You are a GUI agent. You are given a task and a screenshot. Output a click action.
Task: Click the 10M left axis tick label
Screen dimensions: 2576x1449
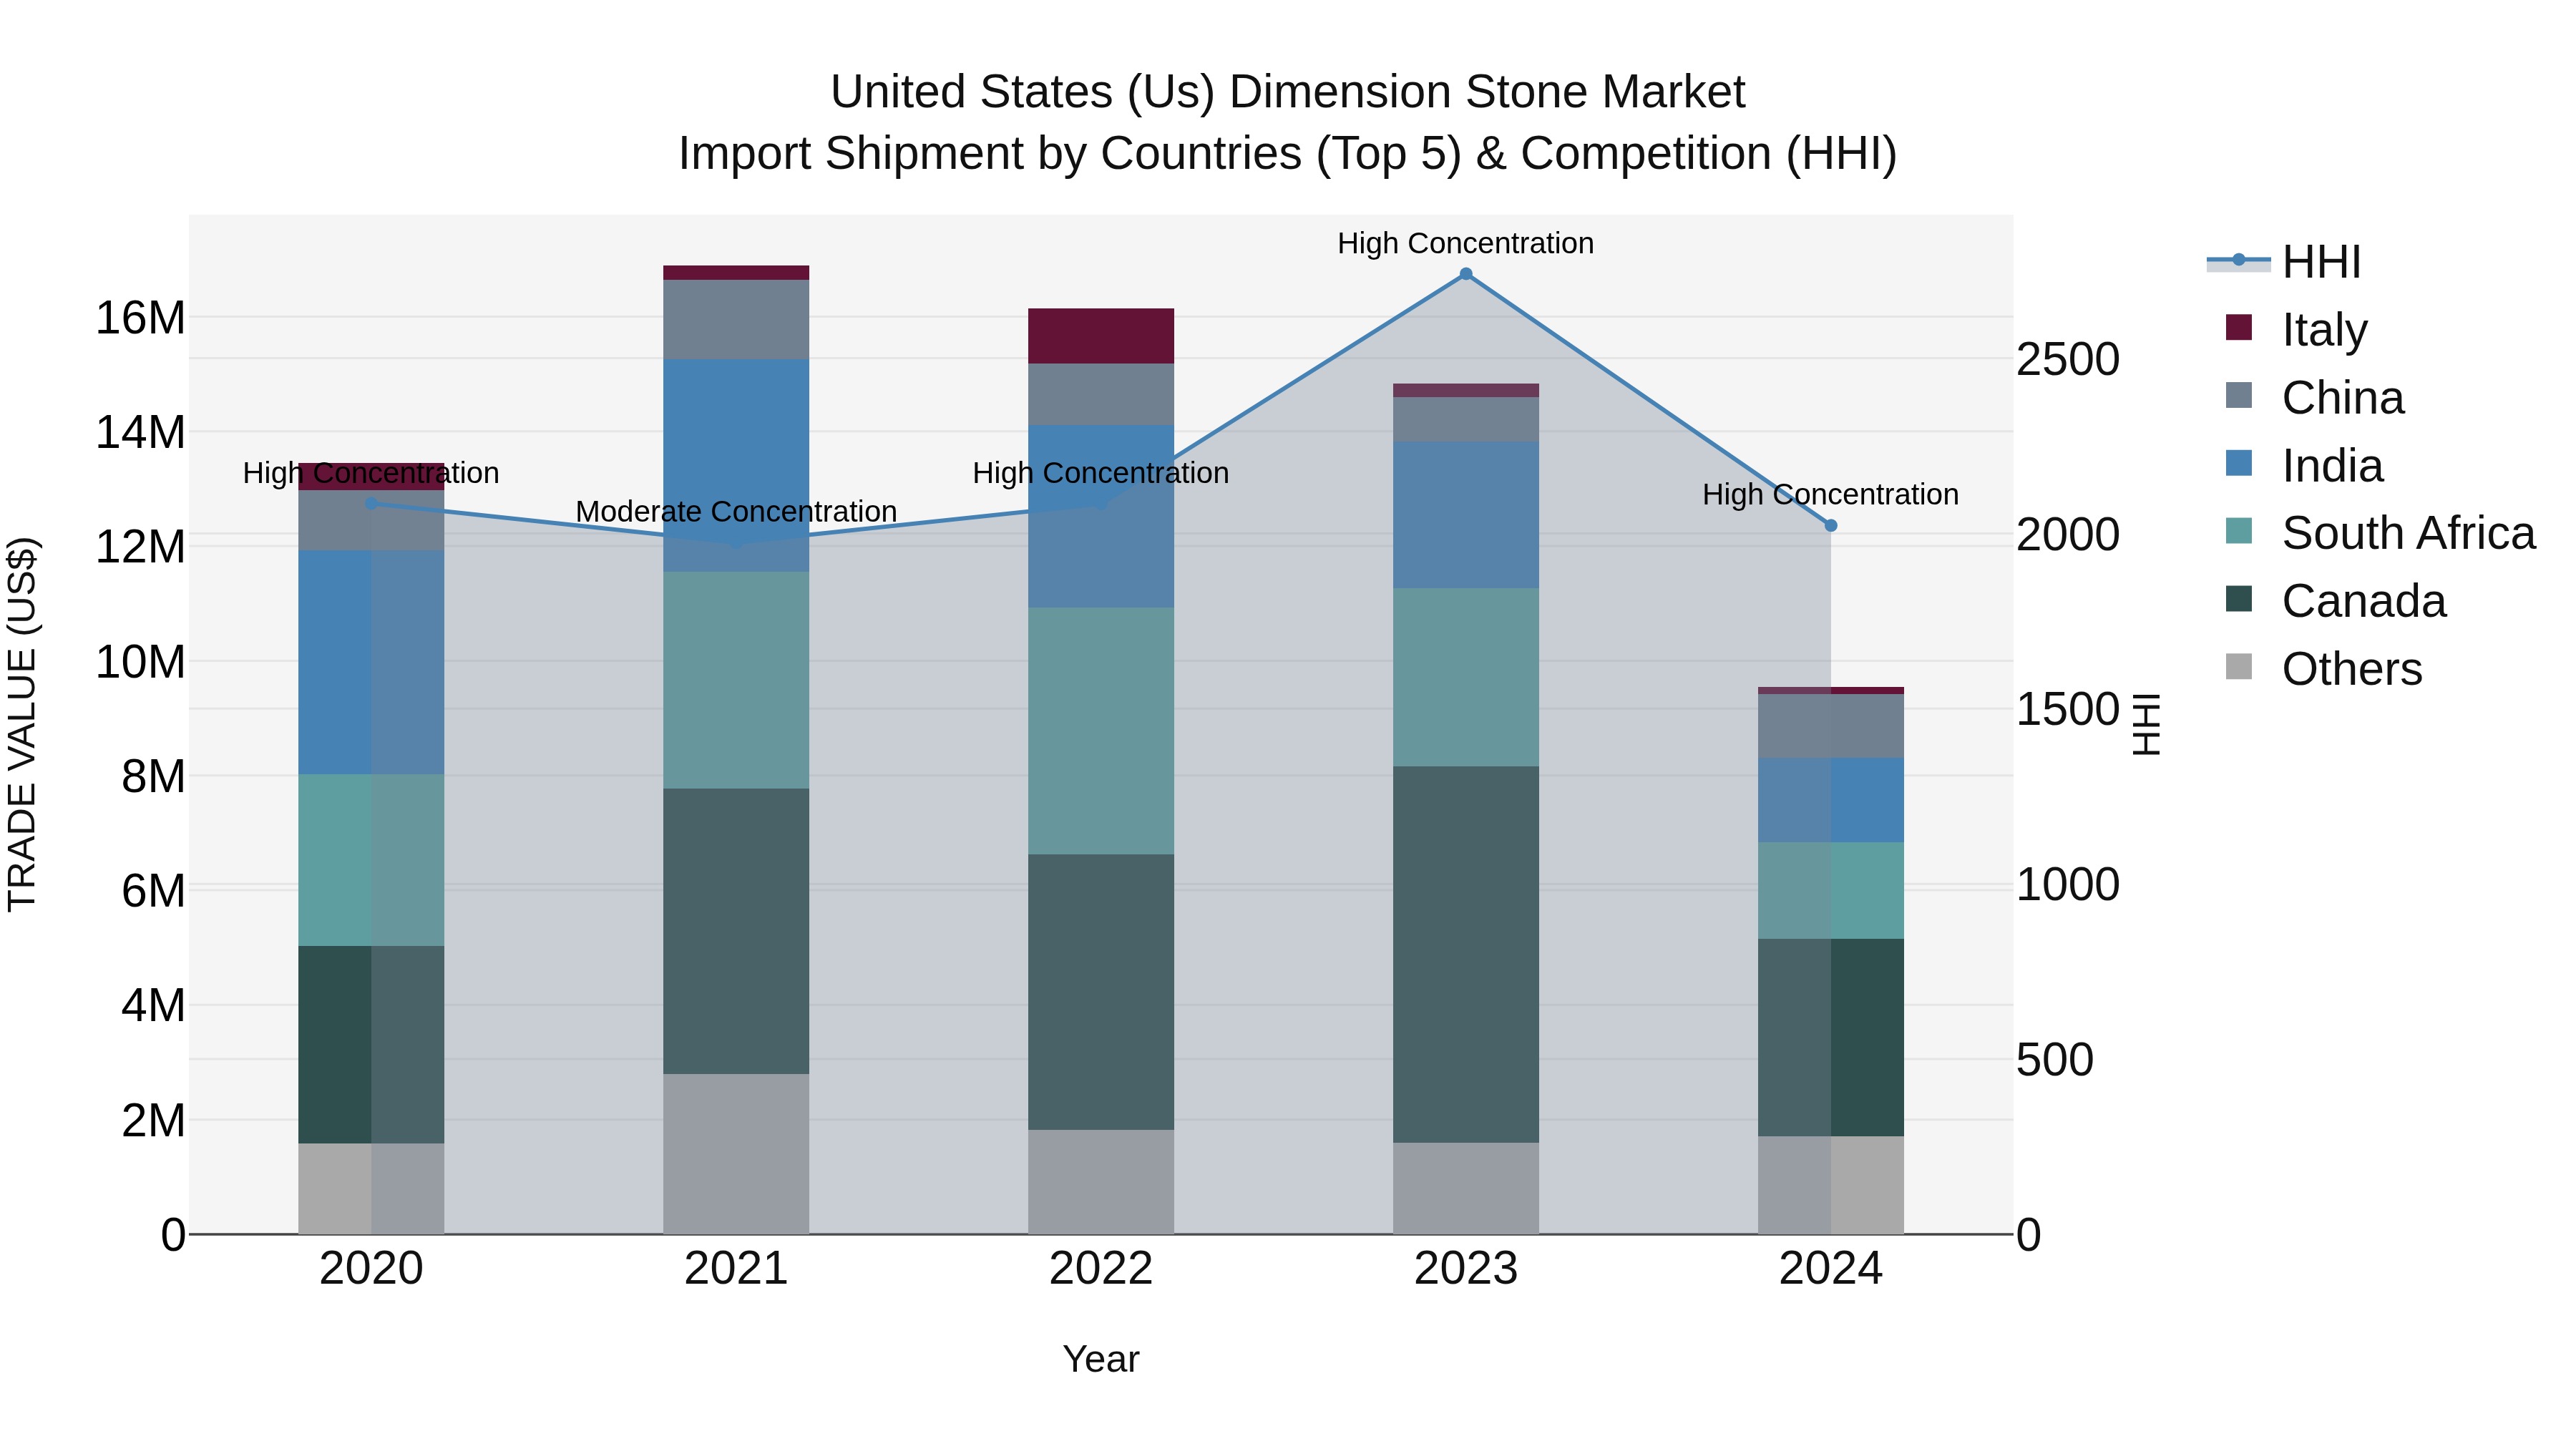(140, 662)
